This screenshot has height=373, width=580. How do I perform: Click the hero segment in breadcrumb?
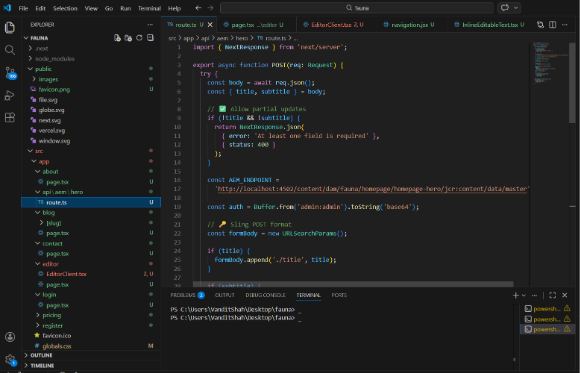(242, 38)
